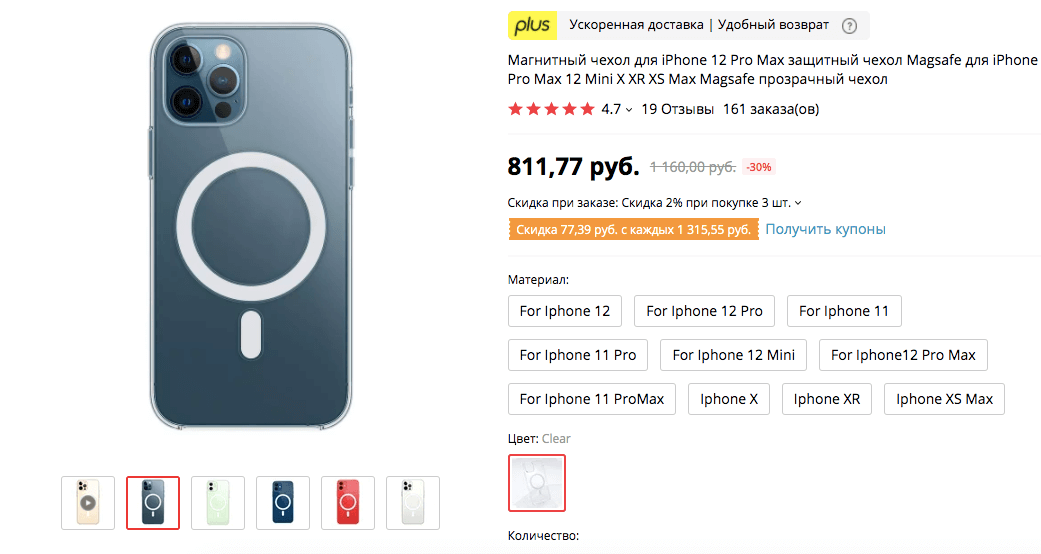Show the white phone case thumbnail
1041x554 pixels.
(412, 502)
